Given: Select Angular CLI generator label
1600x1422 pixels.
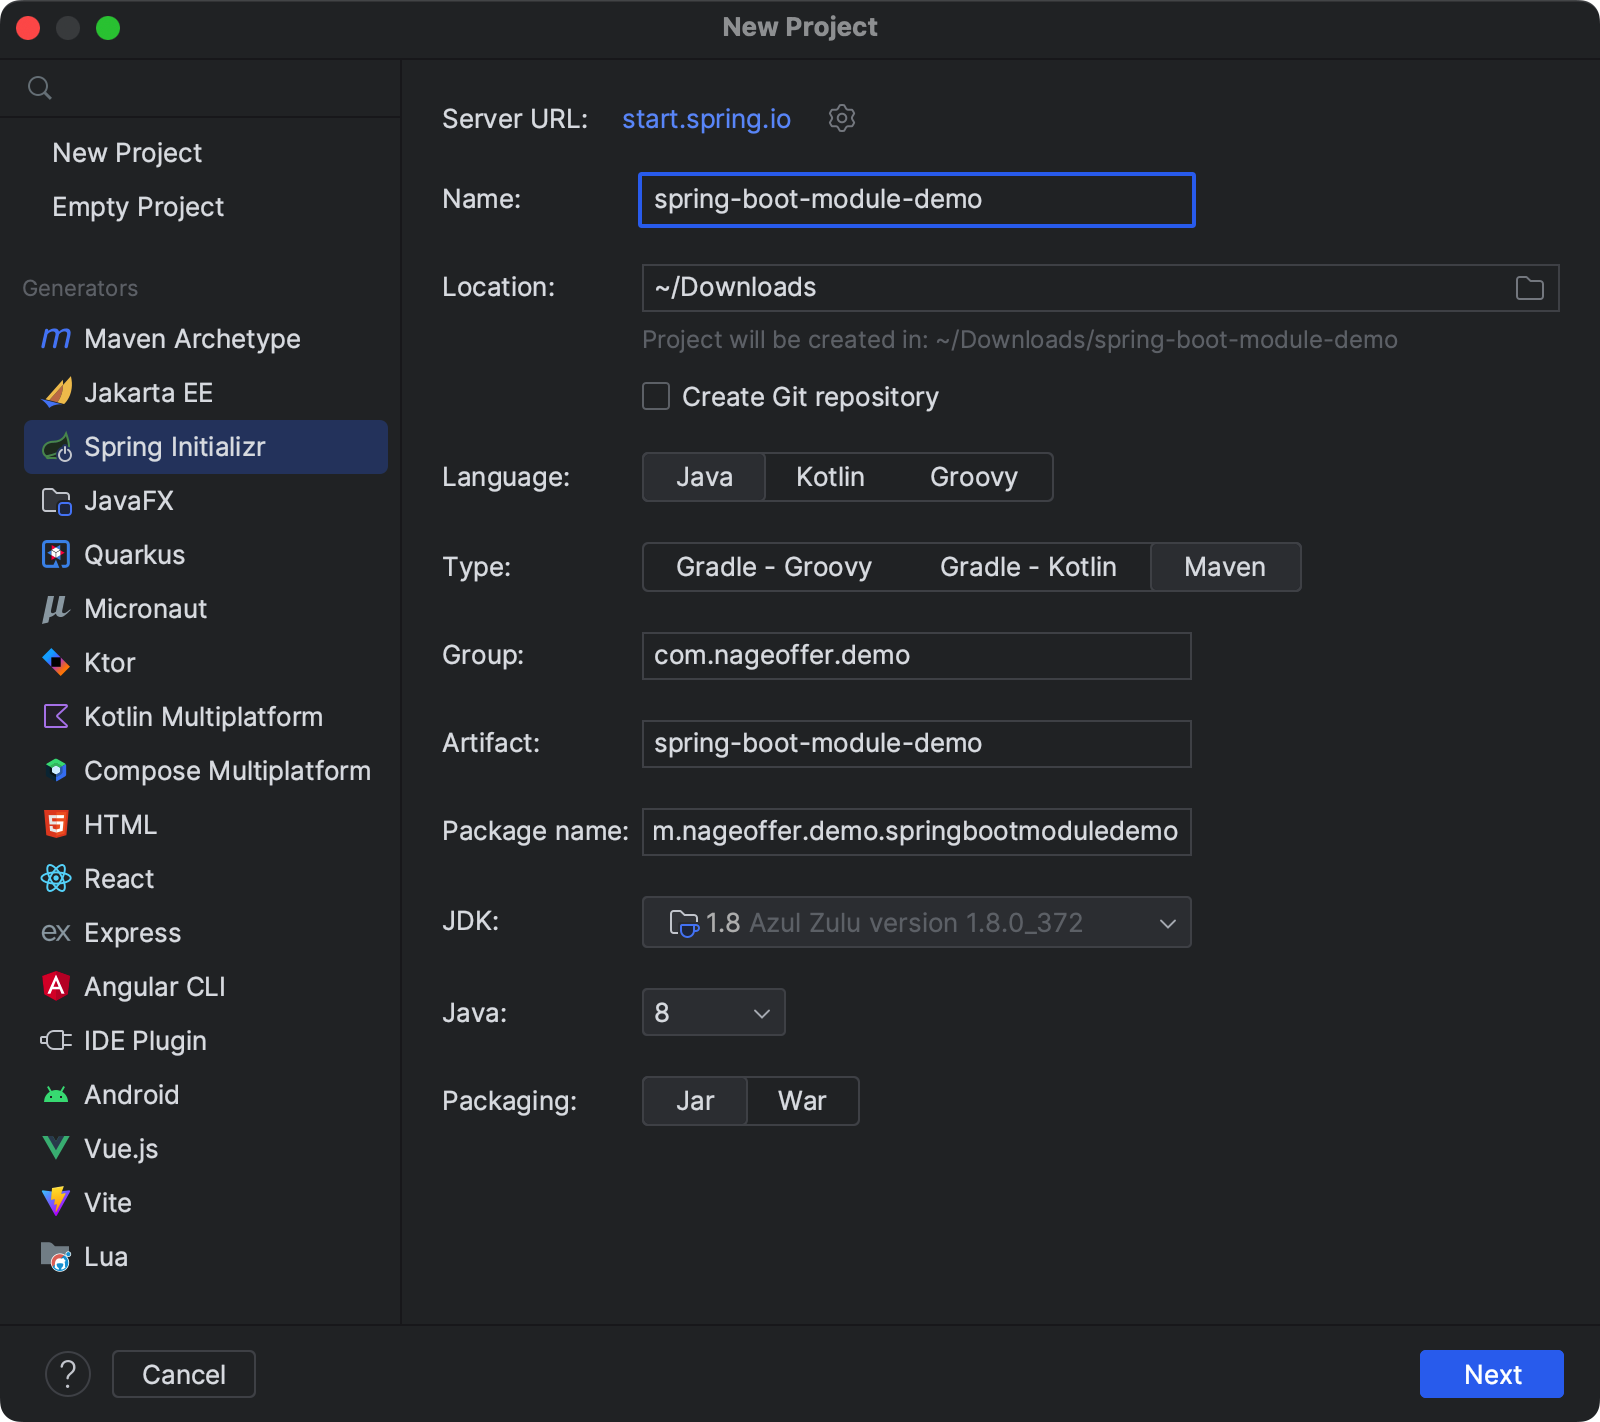Looking at the screenshot, I should point(155,987).
